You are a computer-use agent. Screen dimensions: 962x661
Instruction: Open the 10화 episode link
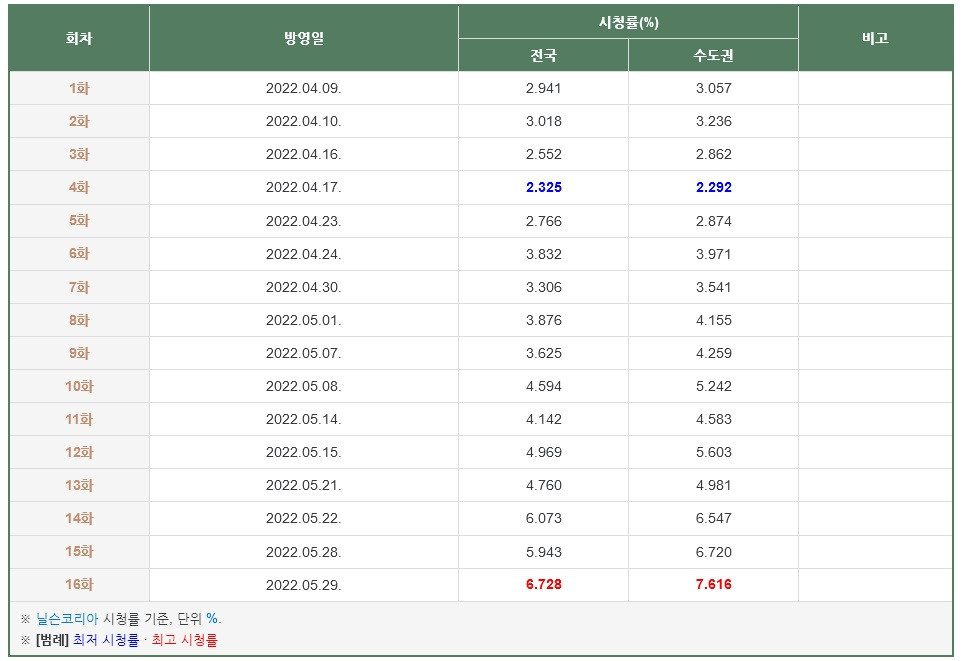coord(79,386)
